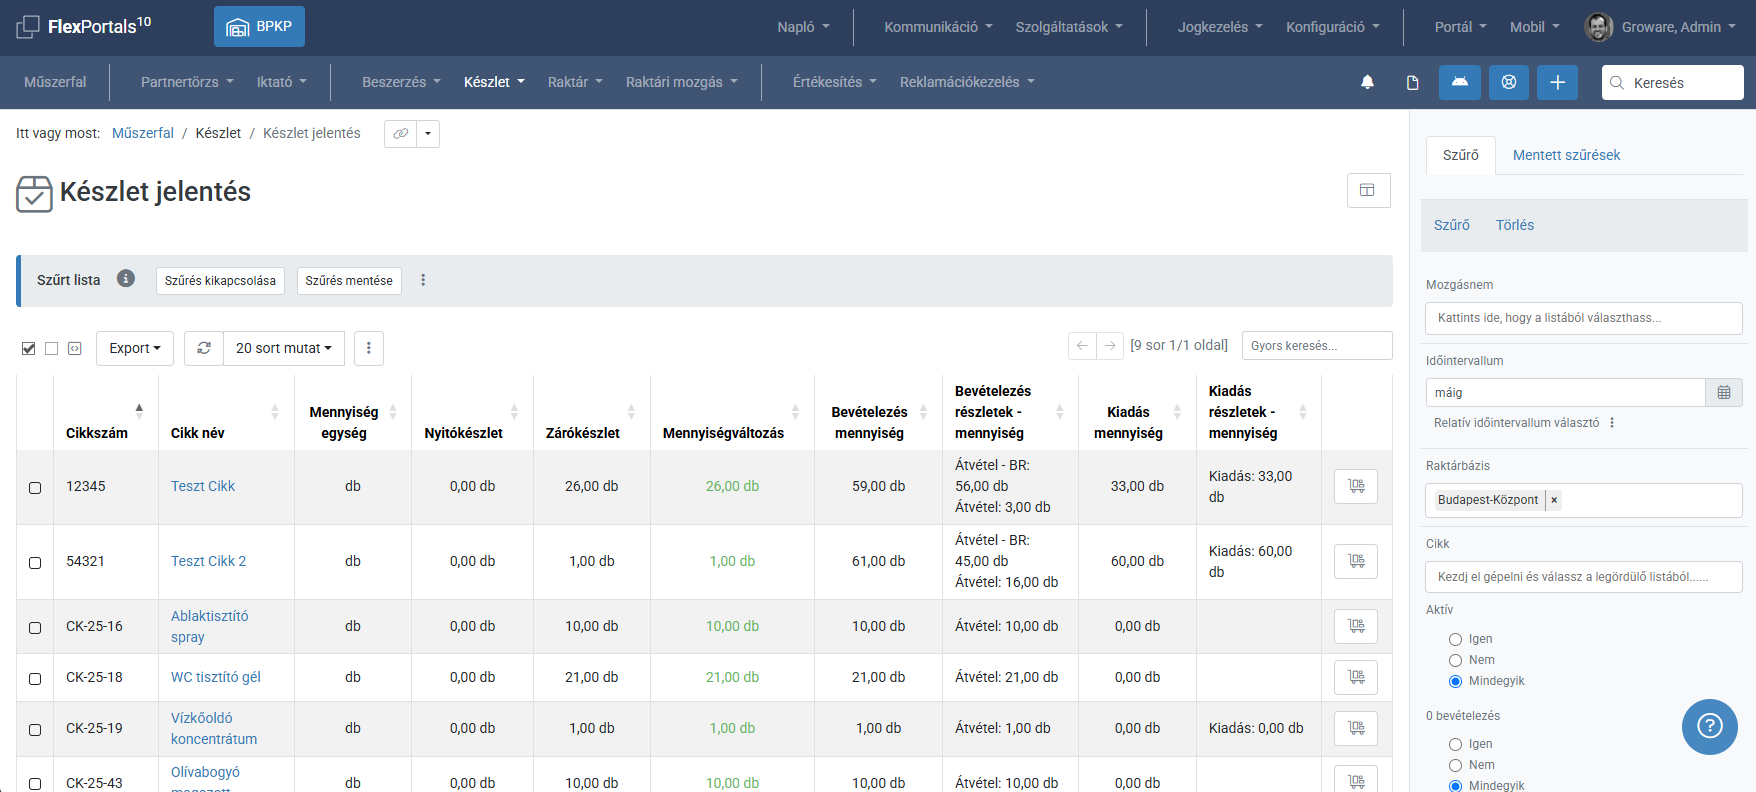Viewport: 1756px width, 792px height.
Task: Open the calendar date picker icon
Action: click(1724, 392)
